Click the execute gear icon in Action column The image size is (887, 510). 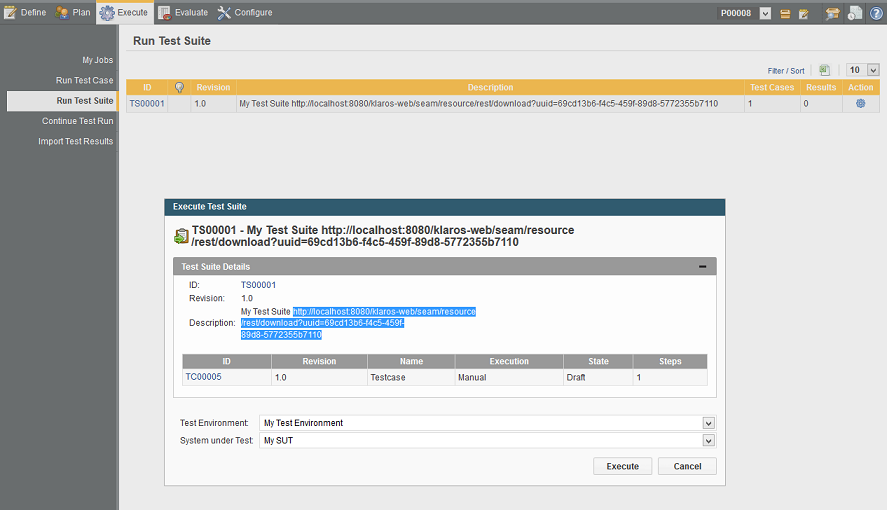tap(860, 103)
